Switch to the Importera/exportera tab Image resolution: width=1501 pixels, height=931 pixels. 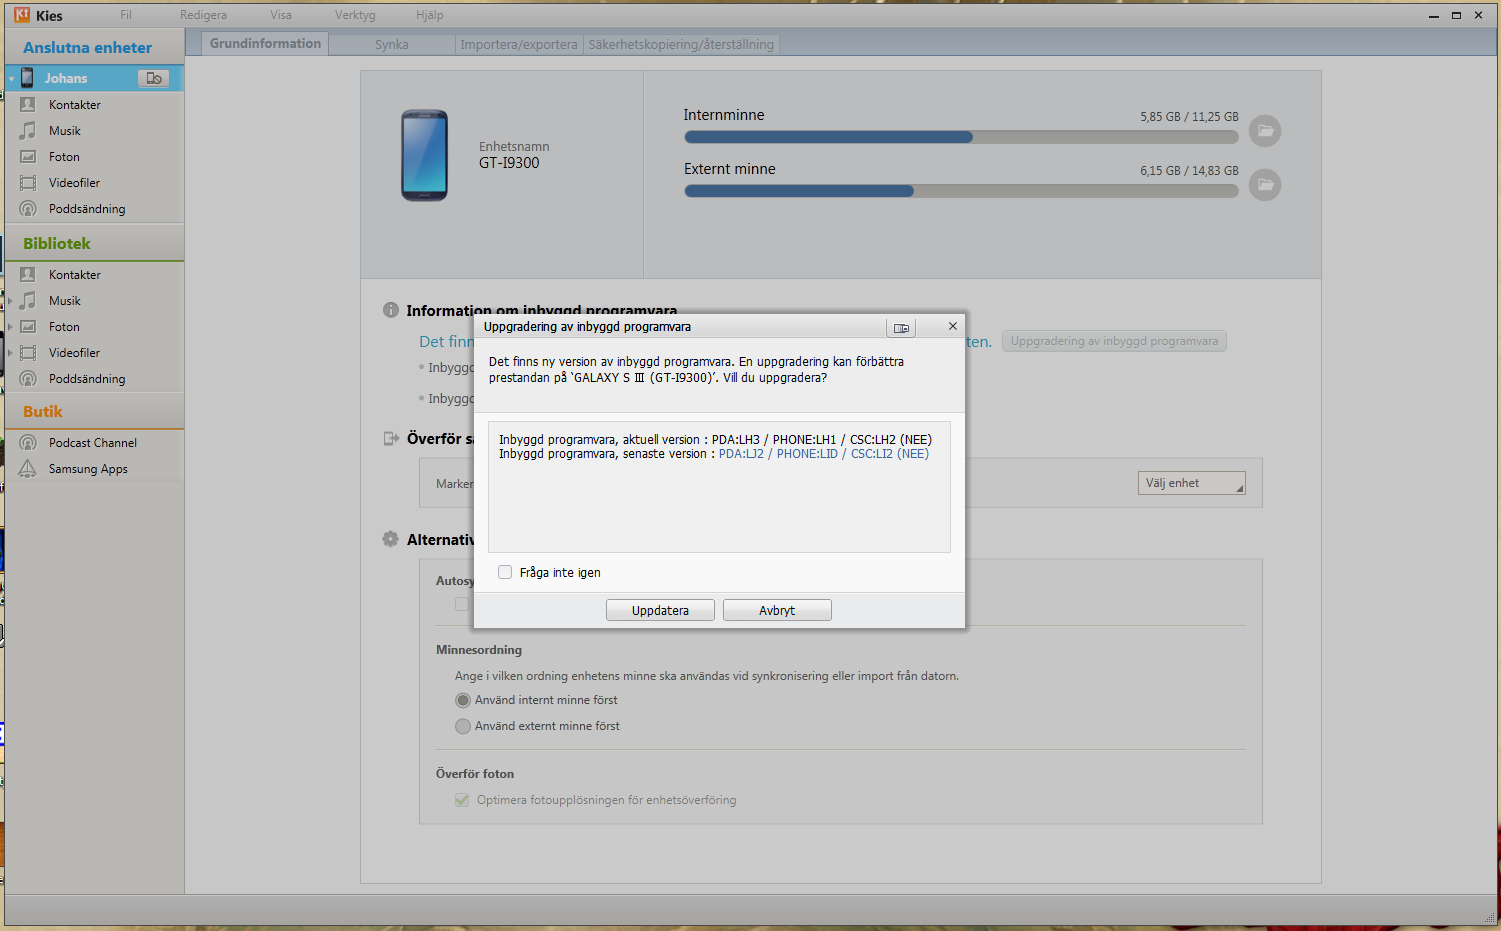coord(519,44)
